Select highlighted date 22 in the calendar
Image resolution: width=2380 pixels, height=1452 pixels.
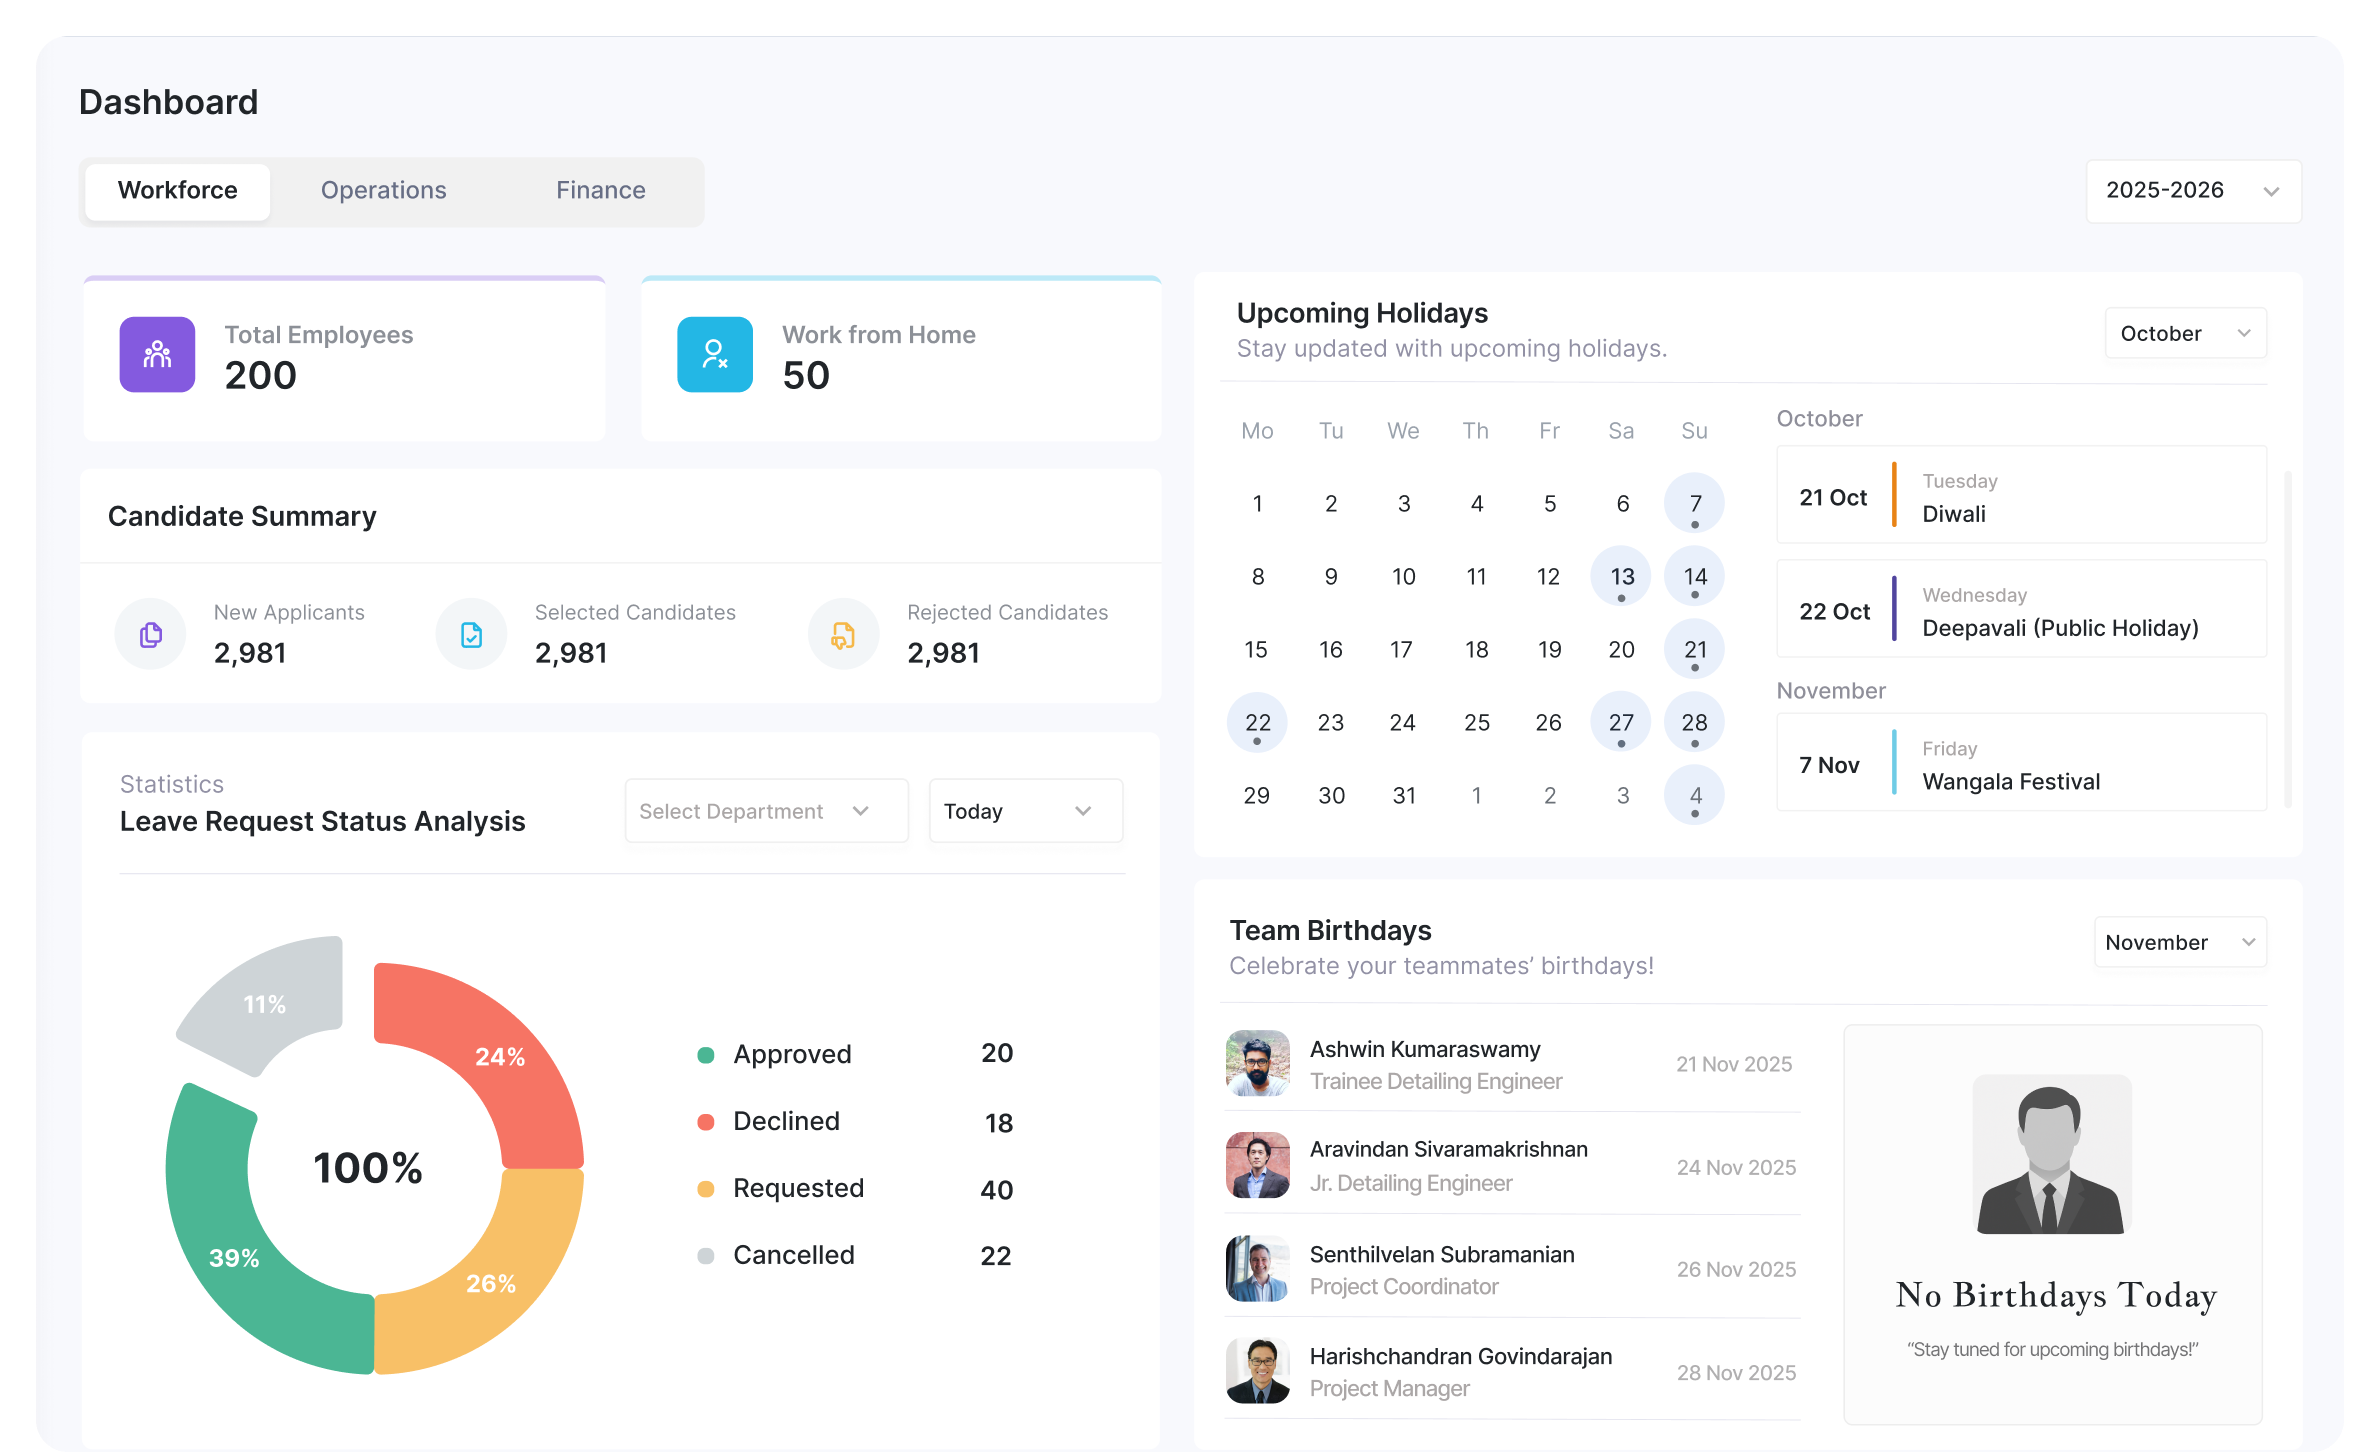[1257, 722]
